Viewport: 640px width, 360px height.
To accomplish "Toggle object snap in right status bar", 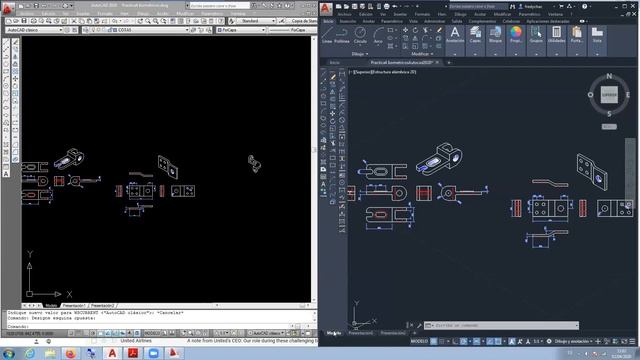I will coord(498,341).
